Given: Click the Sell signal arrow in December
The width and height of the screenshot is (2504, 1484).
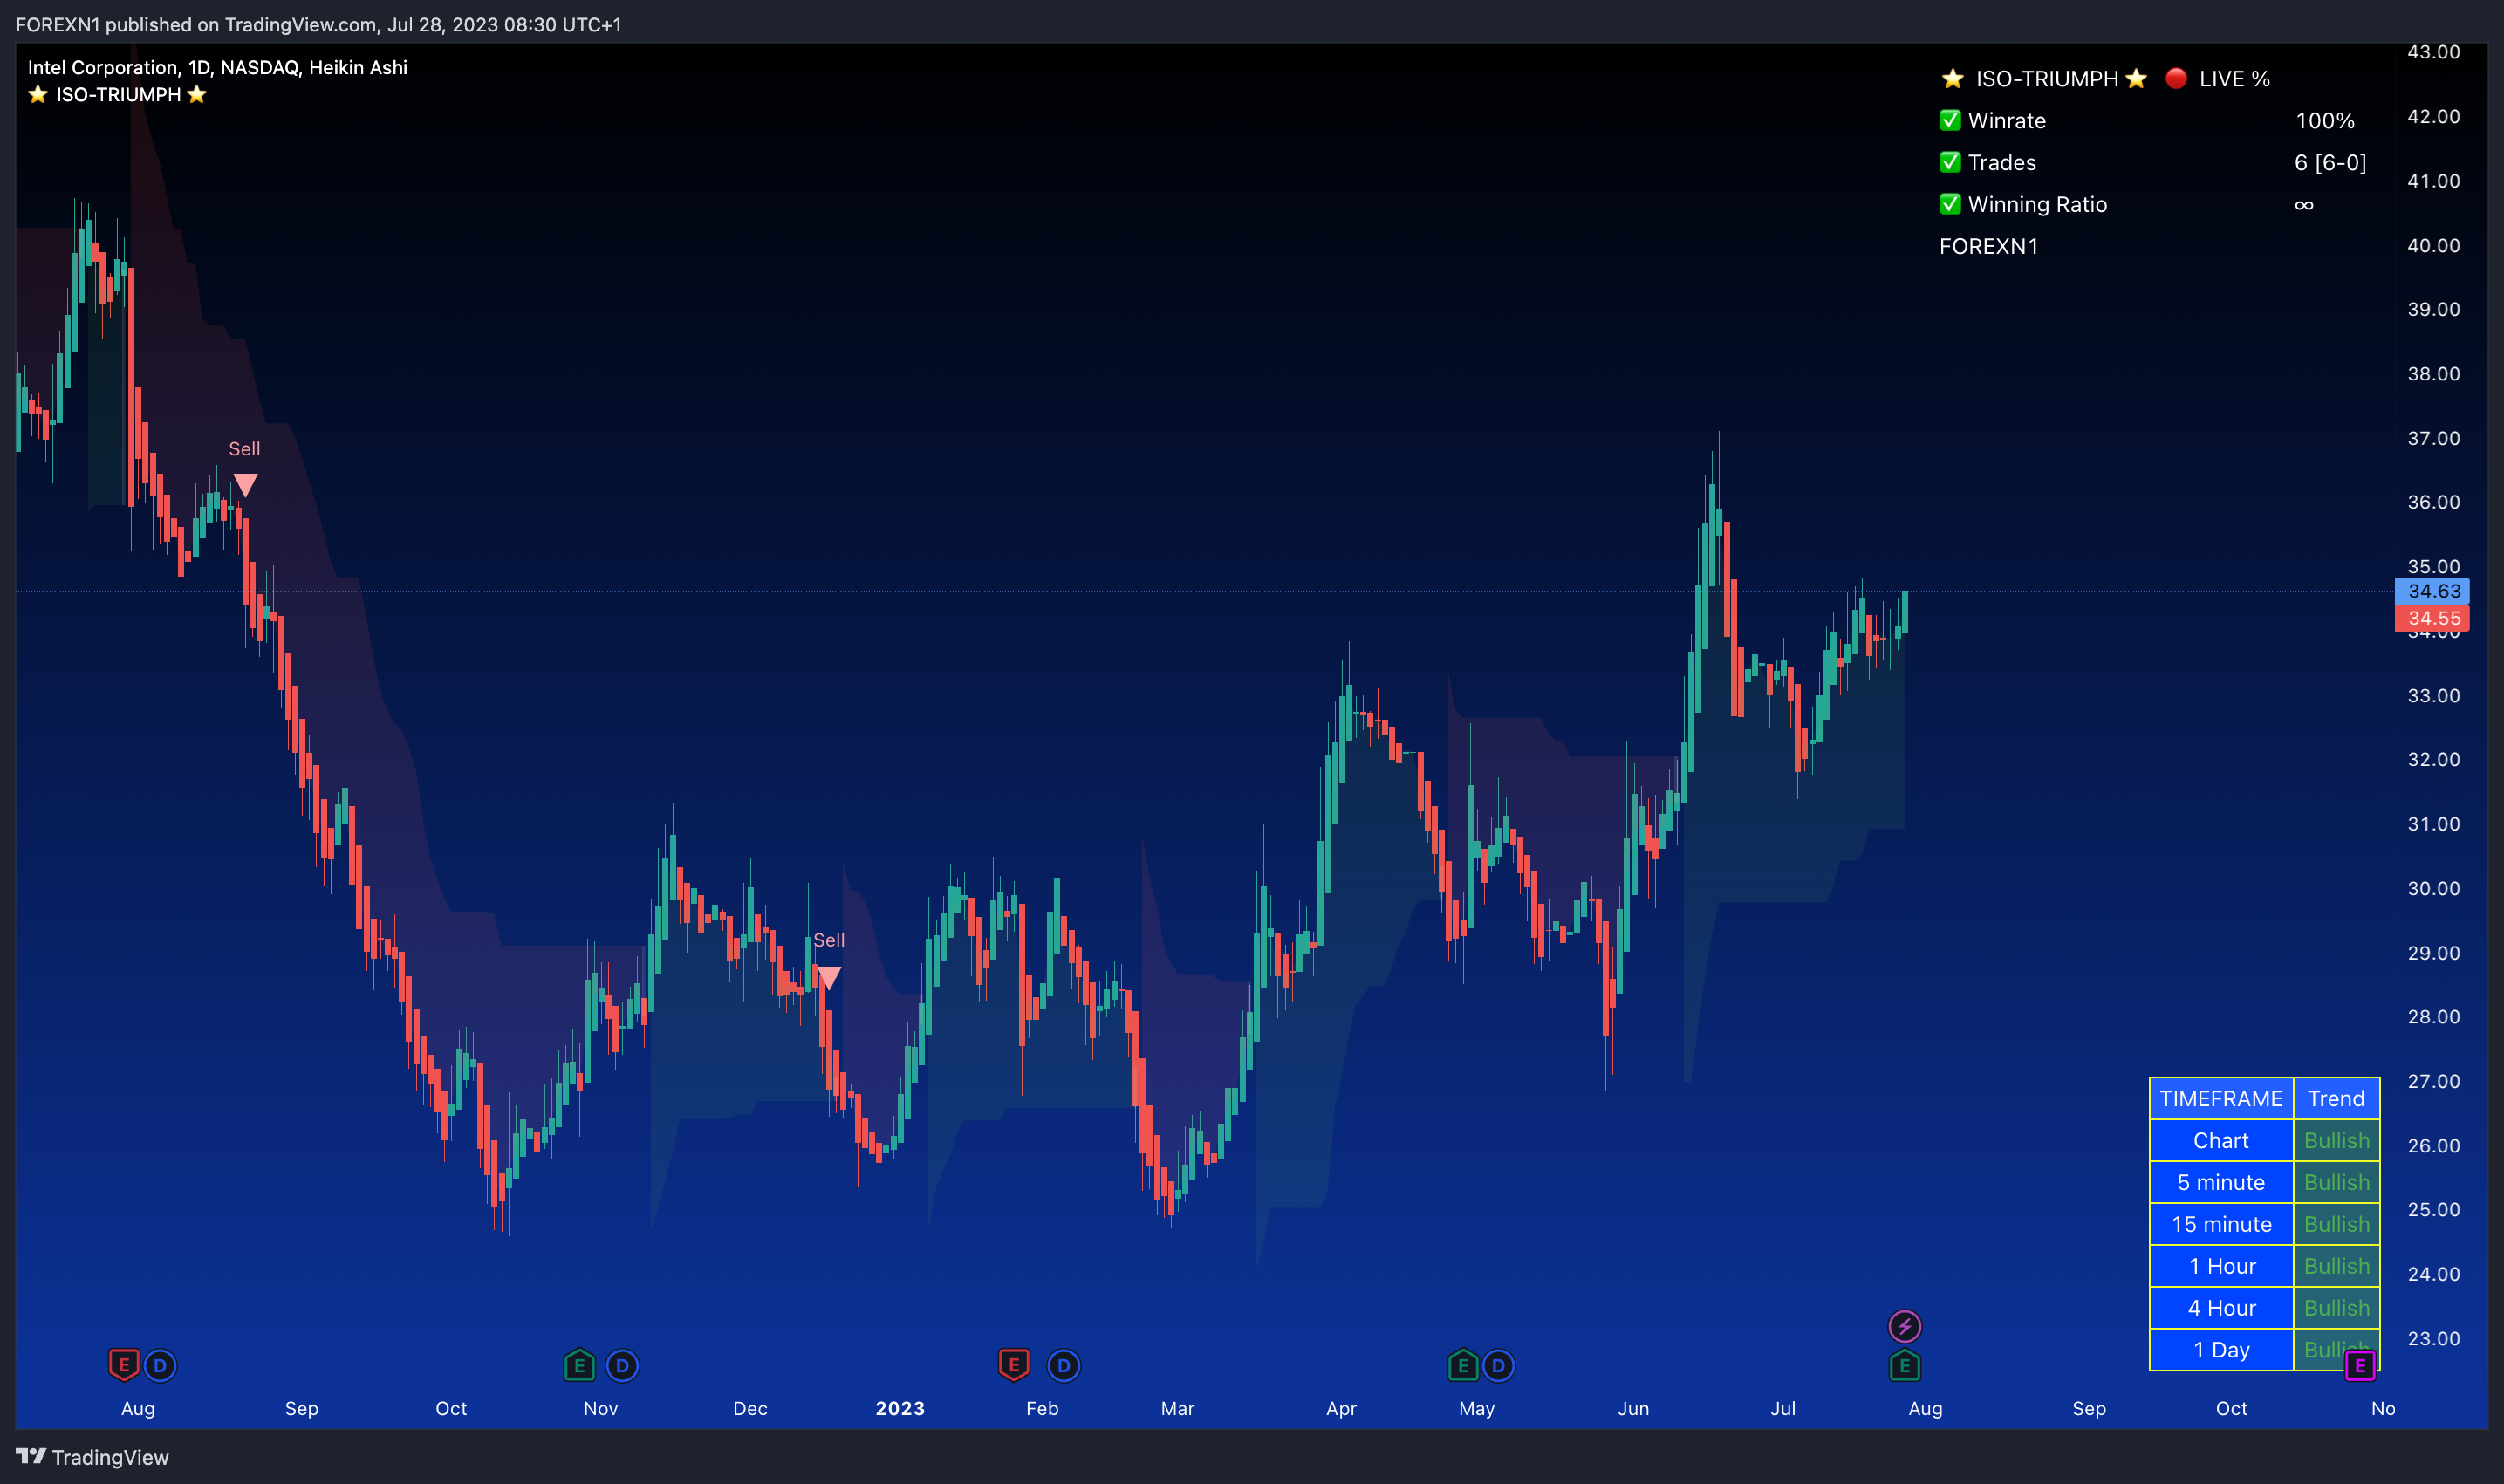Looking at the screenshot, I should [828, 977].
